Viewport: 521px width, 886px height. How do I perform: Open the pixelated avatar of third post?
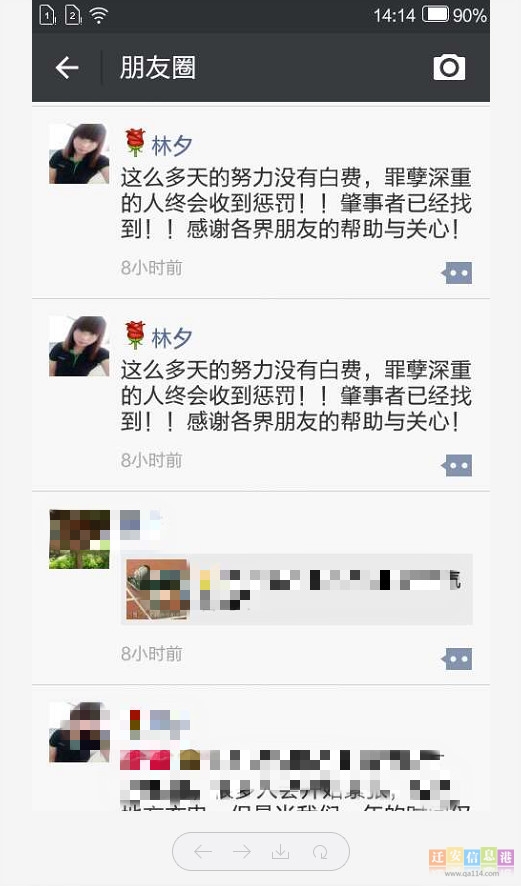click(79, 539)
